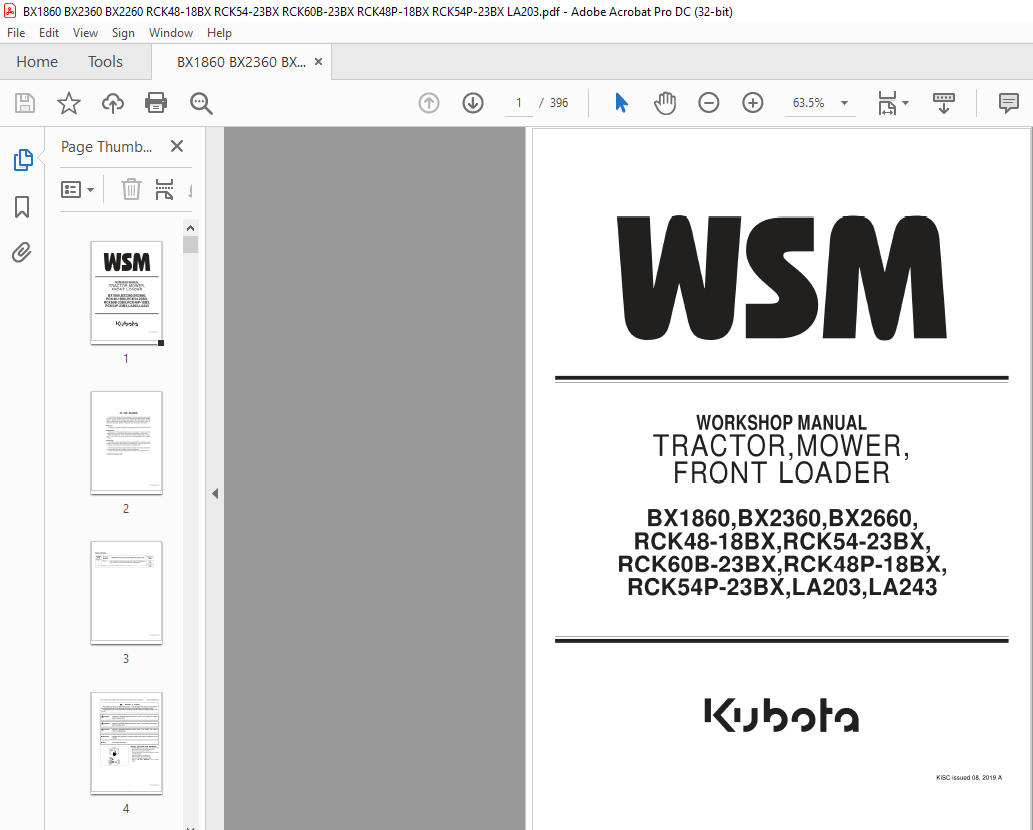Click the thumbnail panel scrollbar handle
Viewport: 1033px width, 830px height.
[x=190, y=244]
